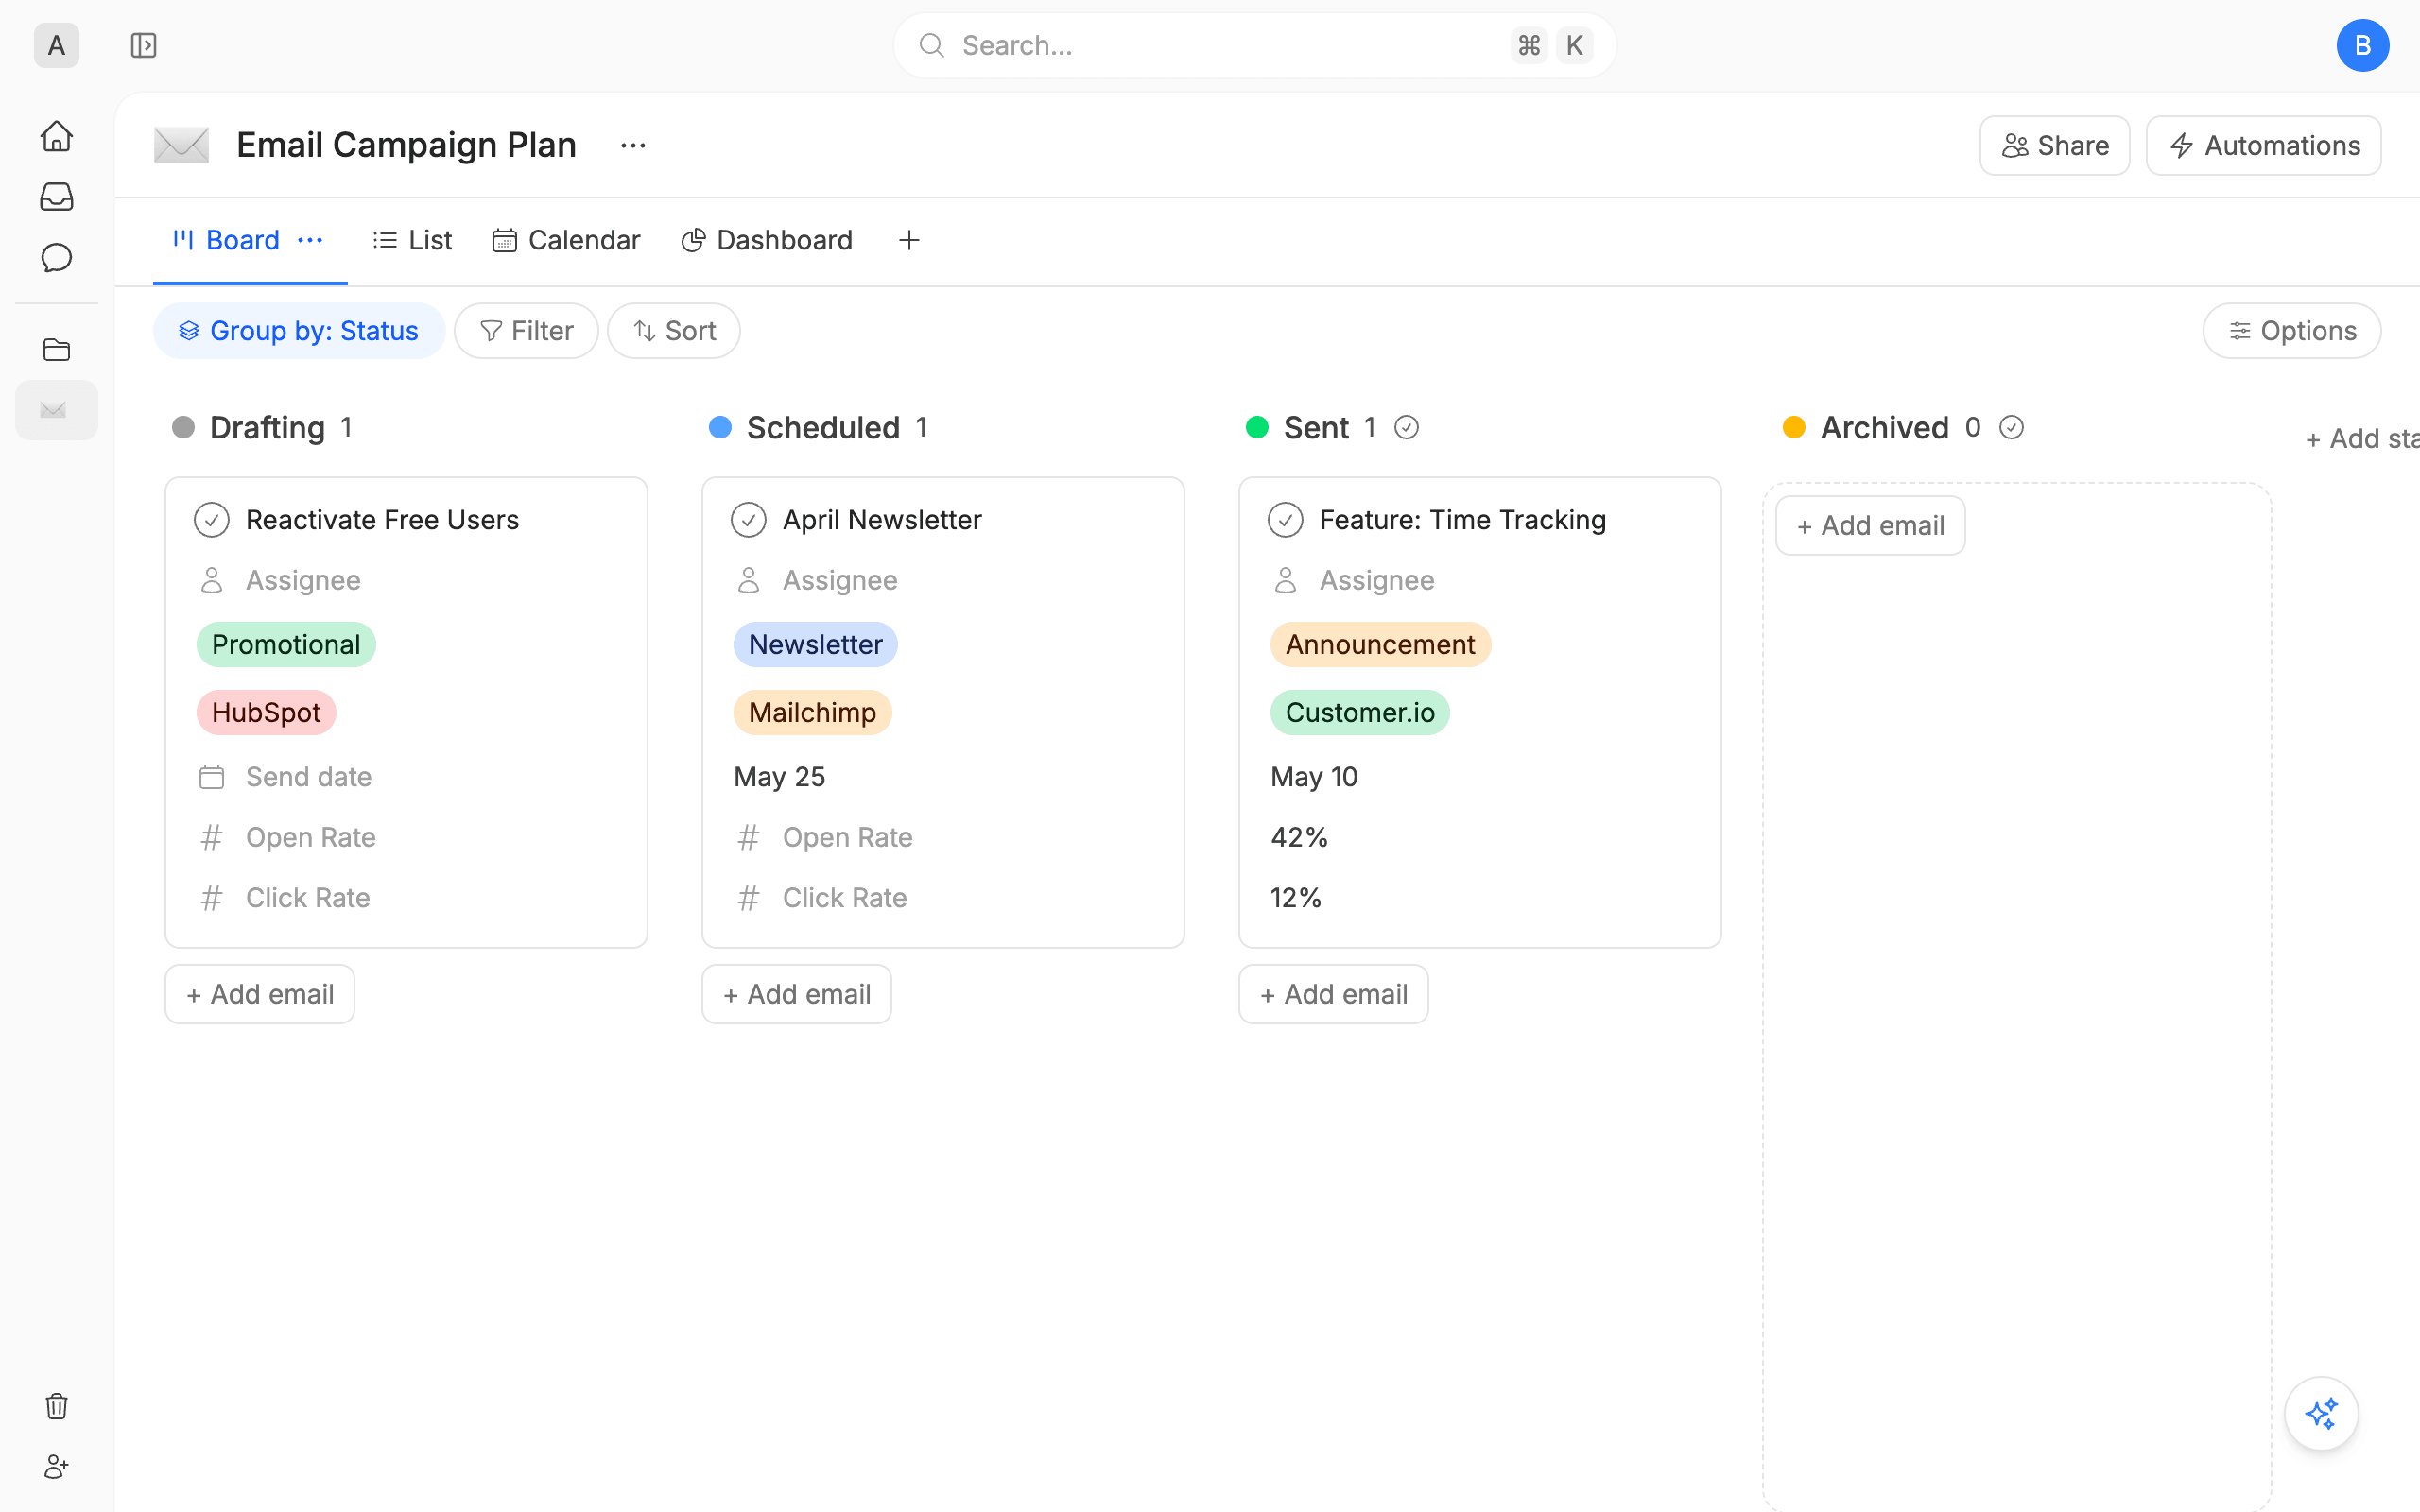2420x1512 pixels.
Task: Add email in Drafting column
Action: click(x=260, y=994)
